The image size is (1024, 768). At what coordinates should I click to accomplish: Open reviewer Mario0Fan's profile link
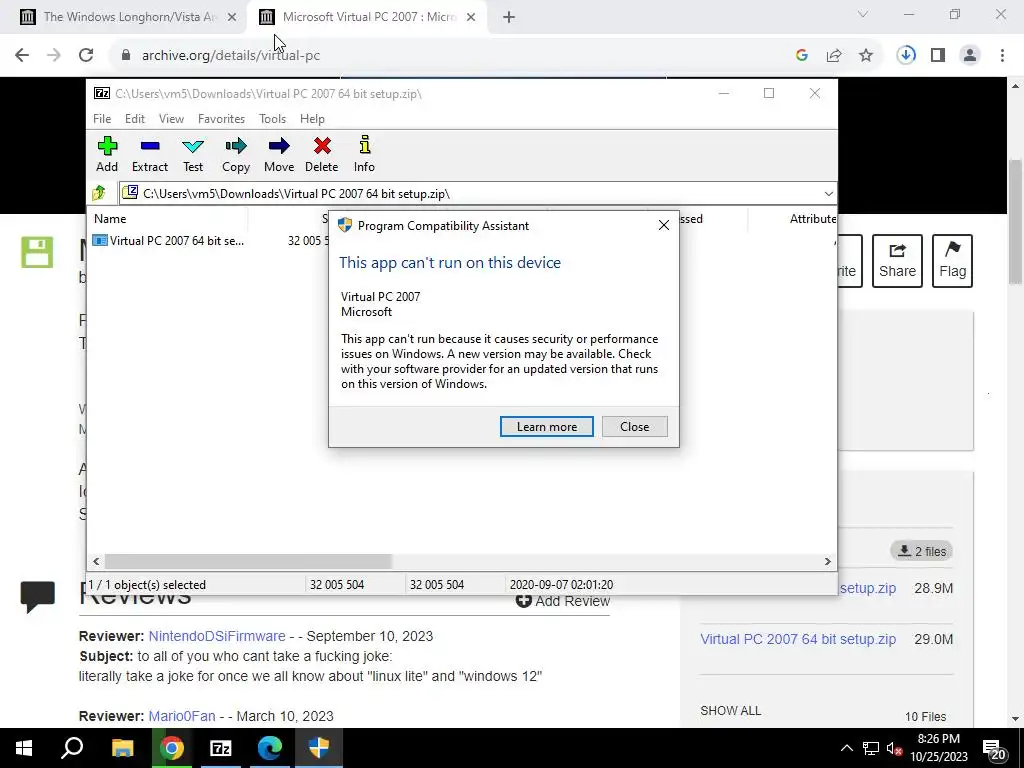tap(182, 716)
